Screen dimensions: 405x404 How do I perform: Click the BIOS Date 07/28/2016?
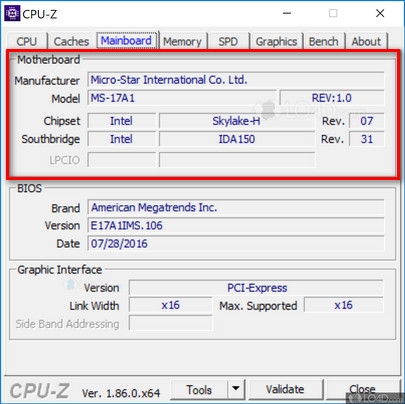236,244
